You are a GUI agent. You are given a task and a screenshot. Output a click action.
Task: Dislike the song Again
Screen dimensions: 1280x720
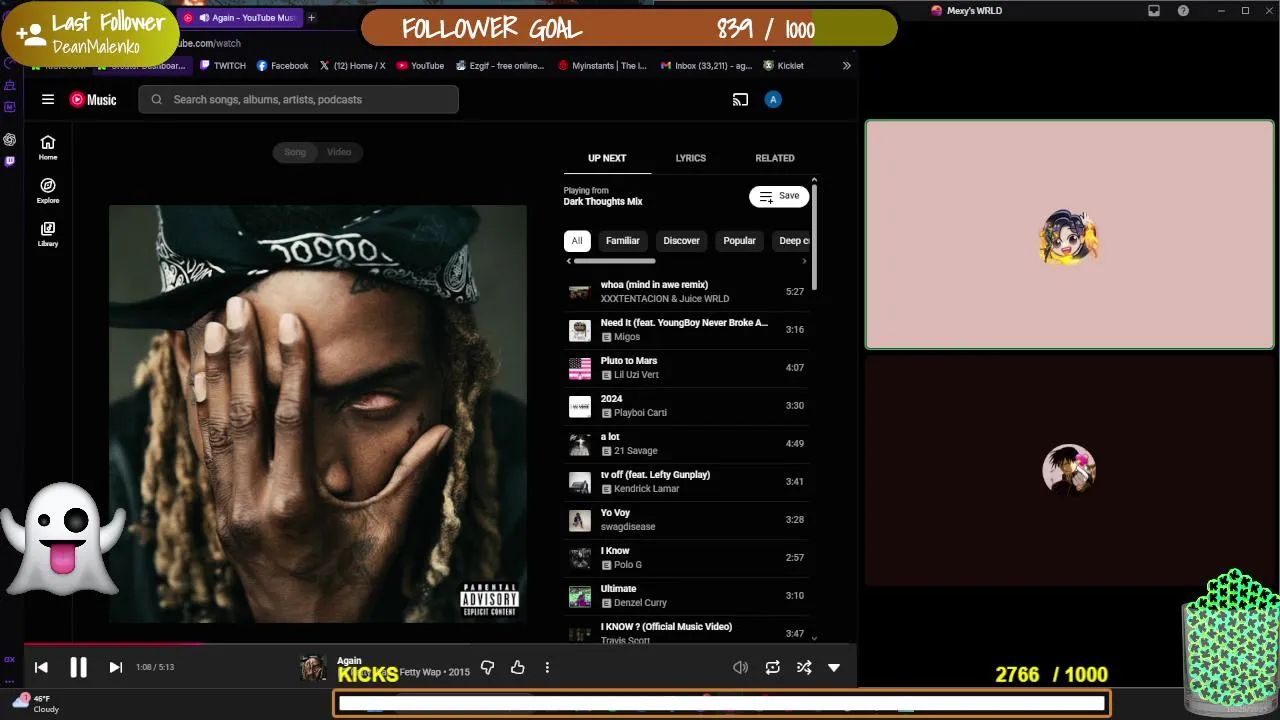coord(487,667)
